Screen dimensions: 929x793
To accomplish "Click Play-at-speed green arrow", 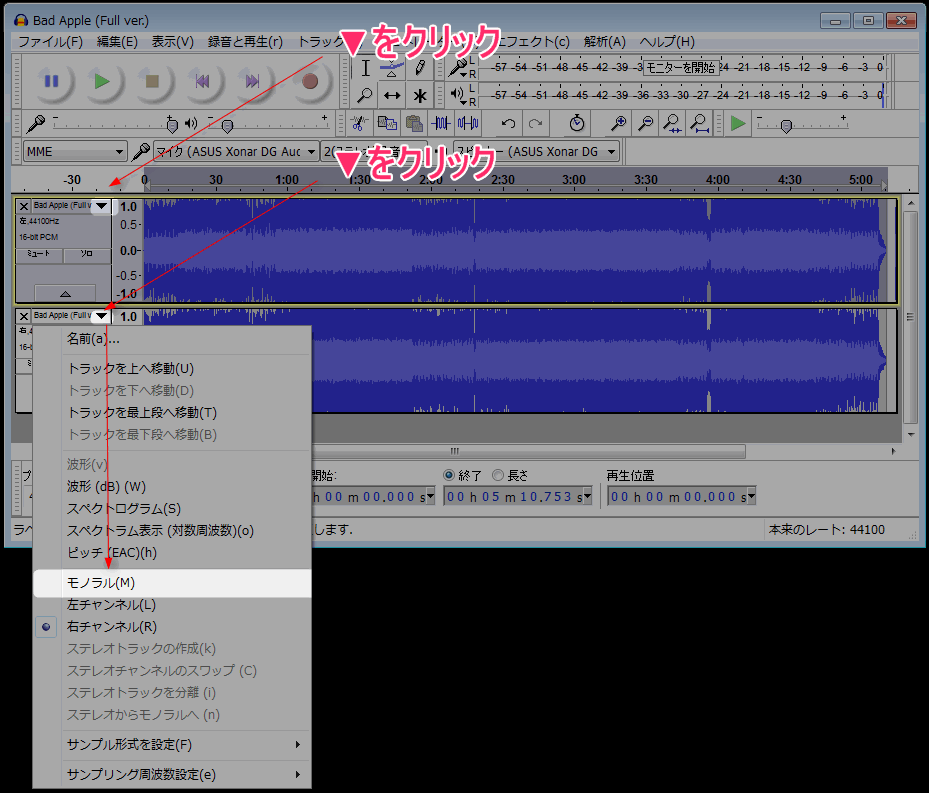I will coord(738,123).
